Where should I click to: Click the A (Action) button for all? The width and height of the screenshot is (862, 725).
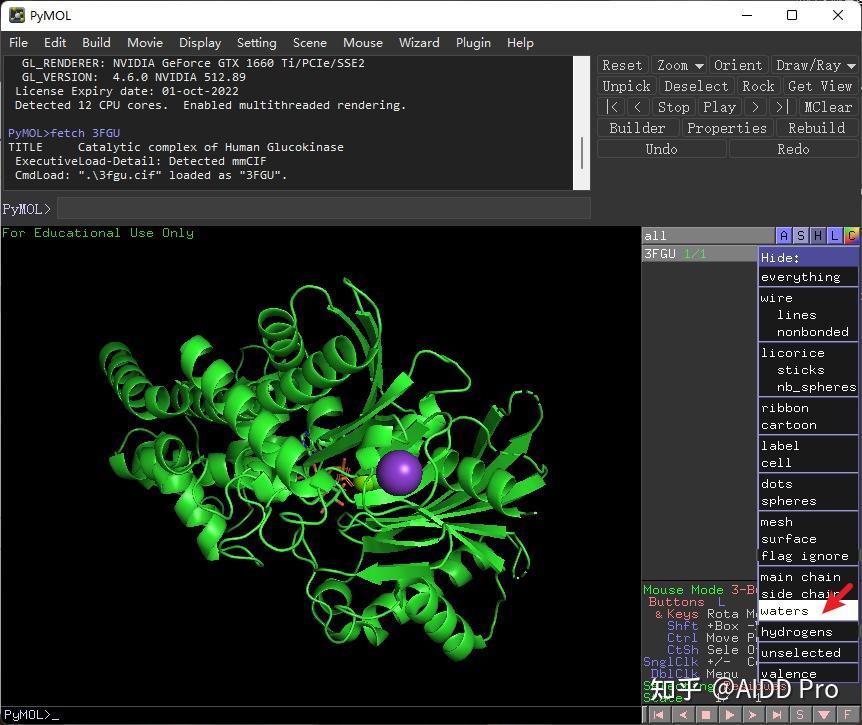click(784, 236)
